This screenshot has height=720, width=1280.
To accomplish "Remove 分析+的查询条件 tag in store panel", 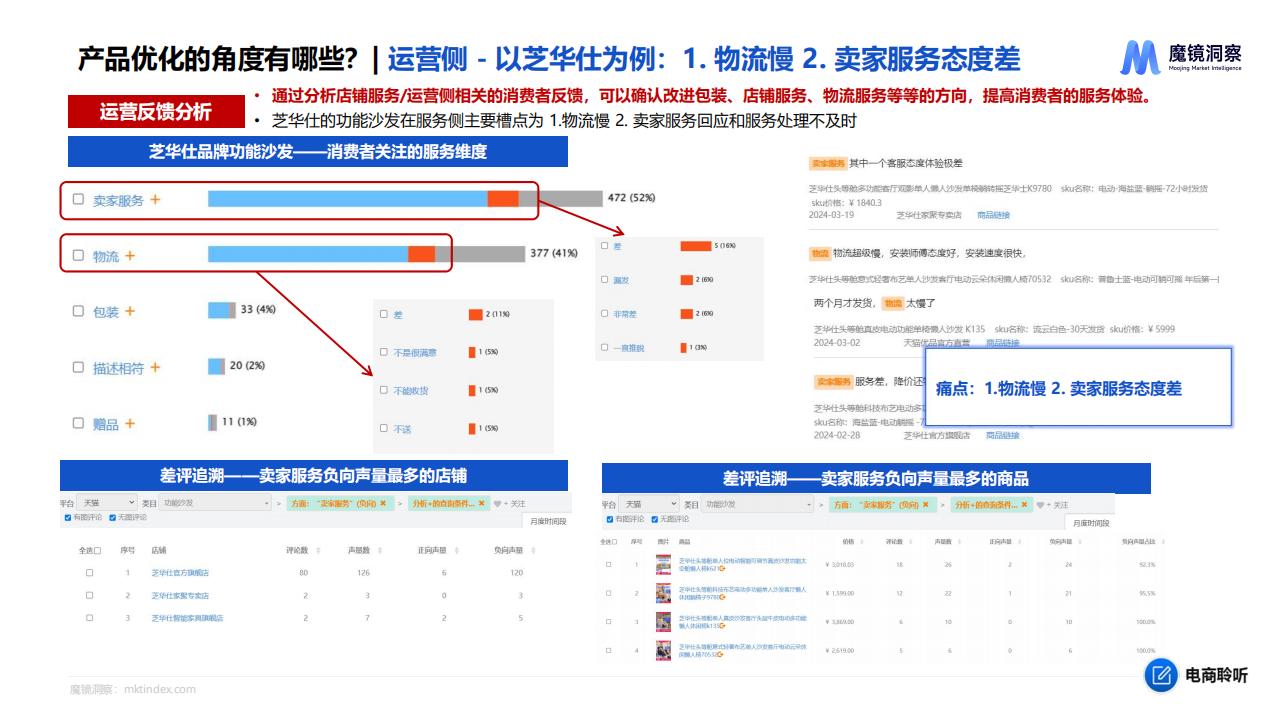I will (481, 503).
